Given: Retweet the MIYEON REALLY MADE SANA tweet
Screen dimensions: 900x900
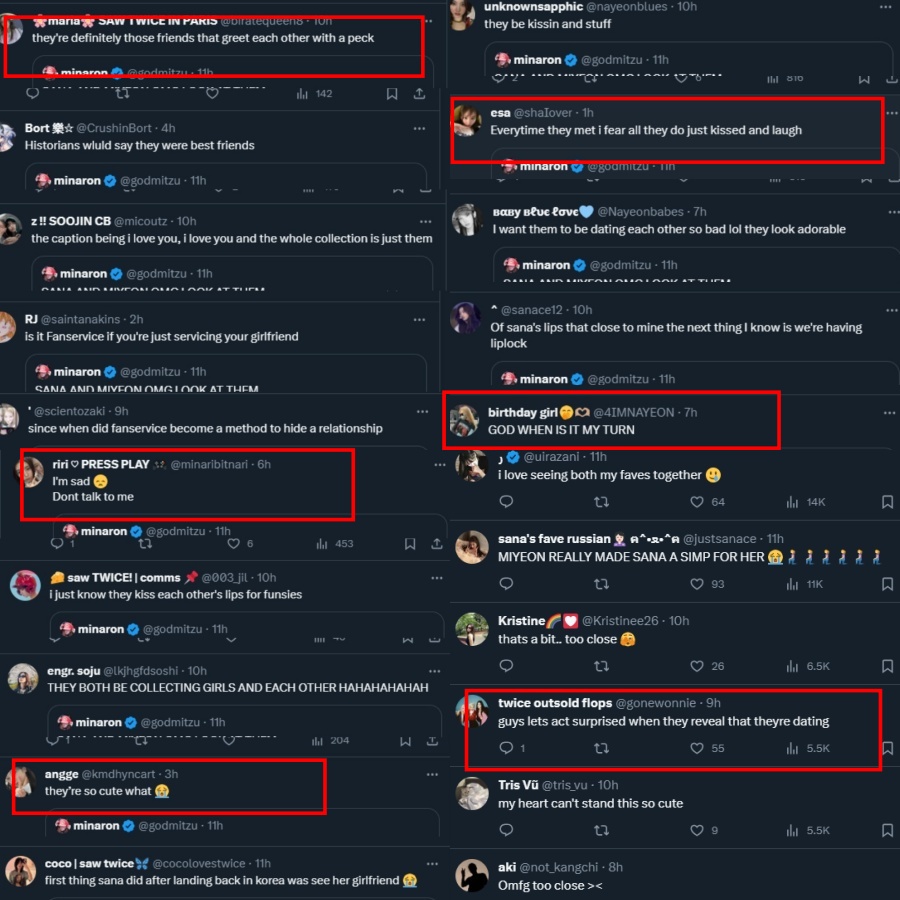Looking at the screenshot, I should (x=601, y=584).
